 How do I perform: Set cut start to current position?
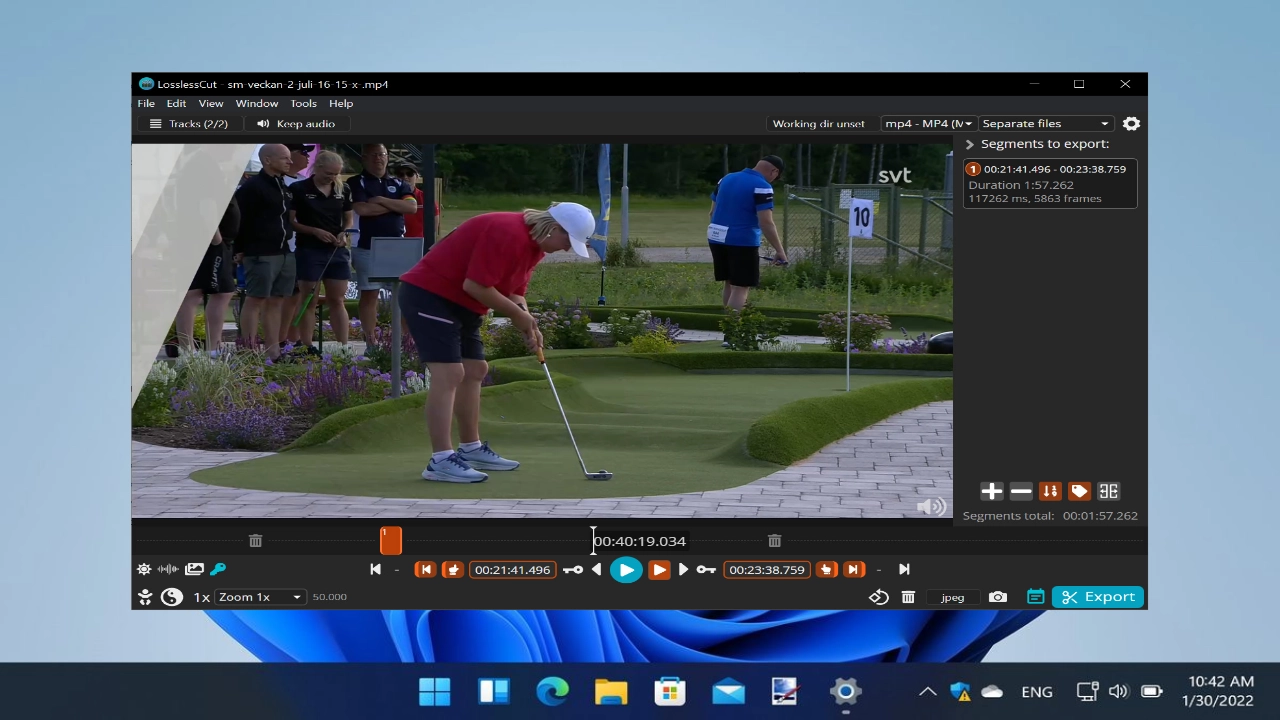[x=453, y=569]
